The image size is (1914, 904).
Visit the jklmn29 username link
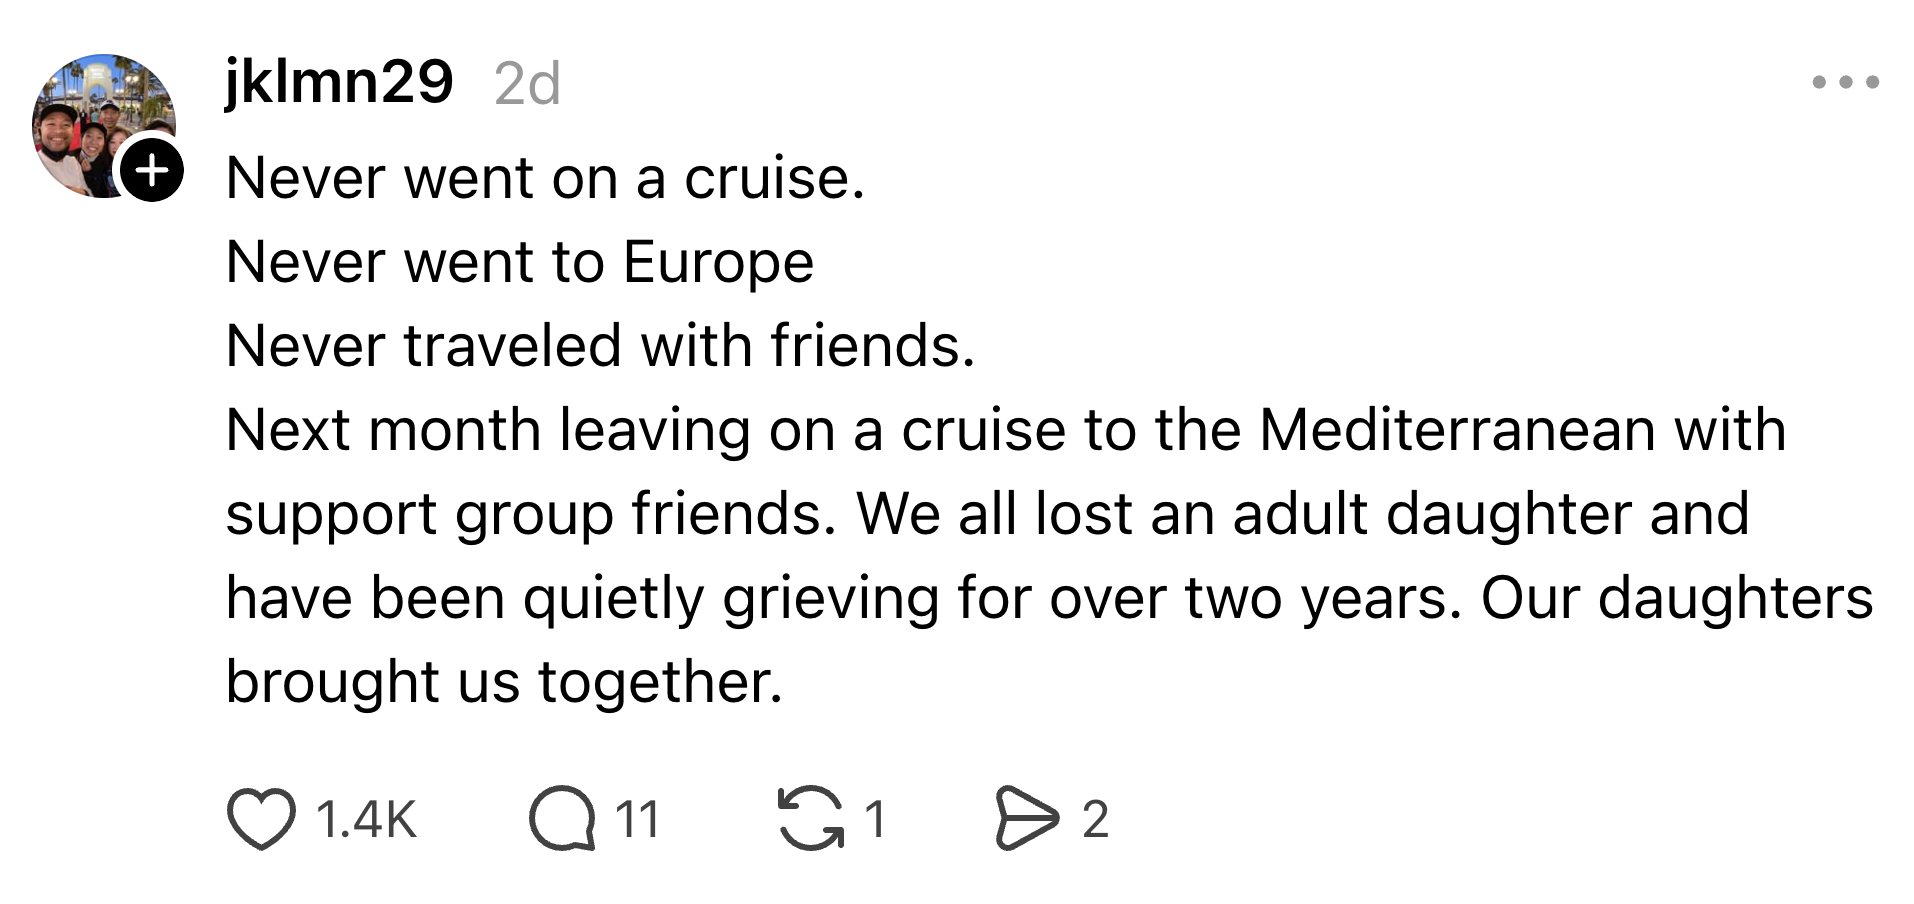click(339, 81)
